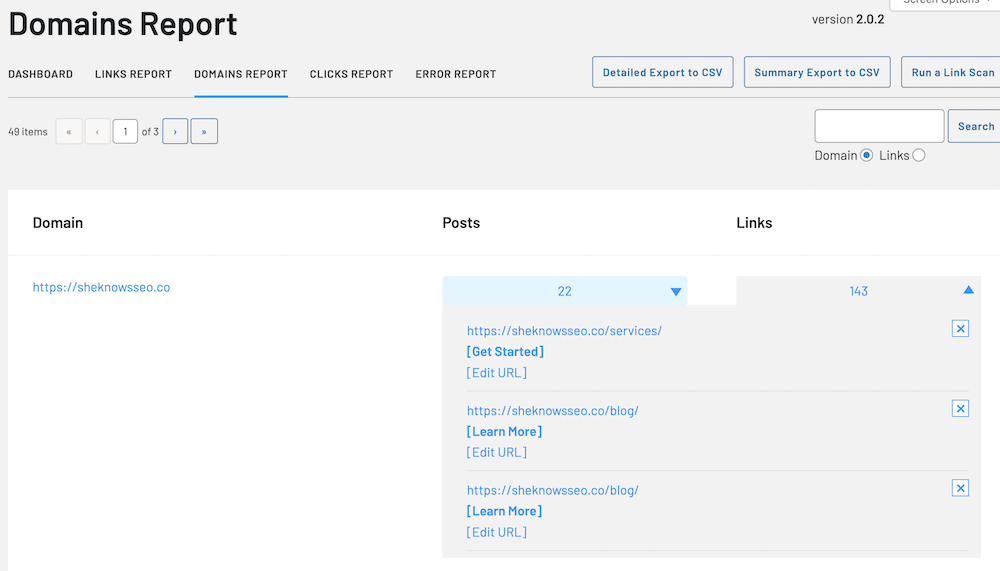This screenshot has width=1000, height=571.
Task: Go to first page of results
Action: click(69, 131)
